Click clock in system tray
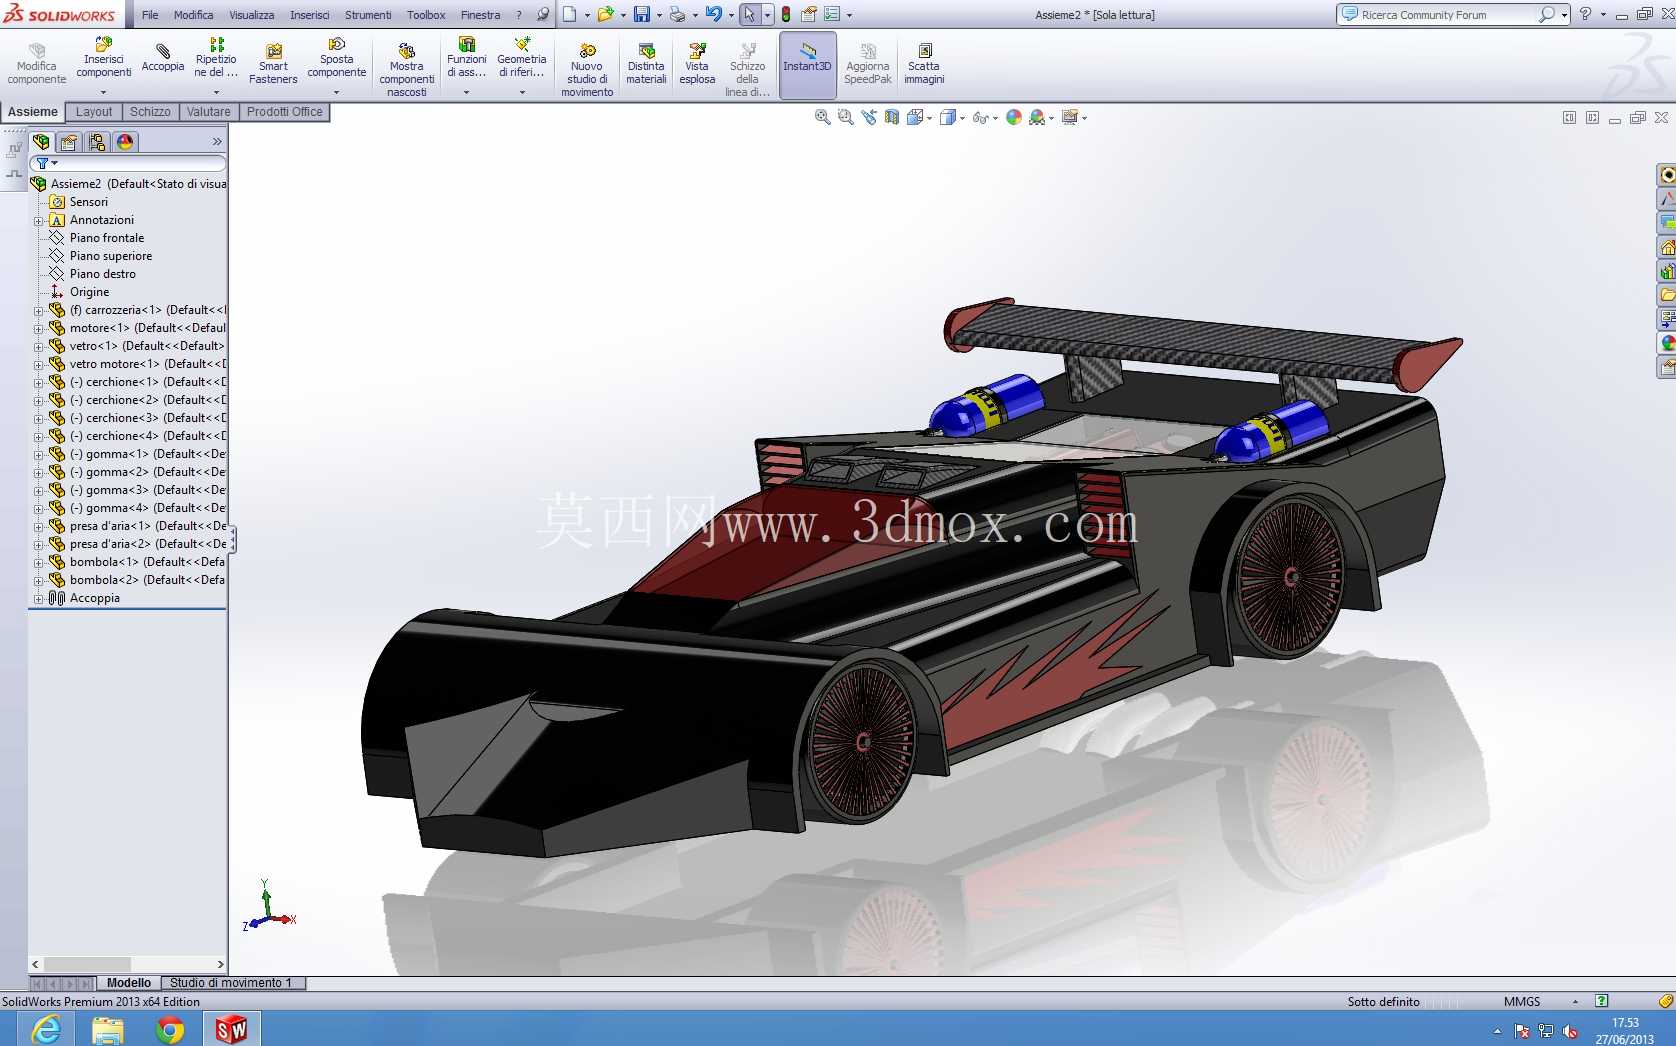This screenshot has height=1046, width=1676. click(x=1625, y=1031)
